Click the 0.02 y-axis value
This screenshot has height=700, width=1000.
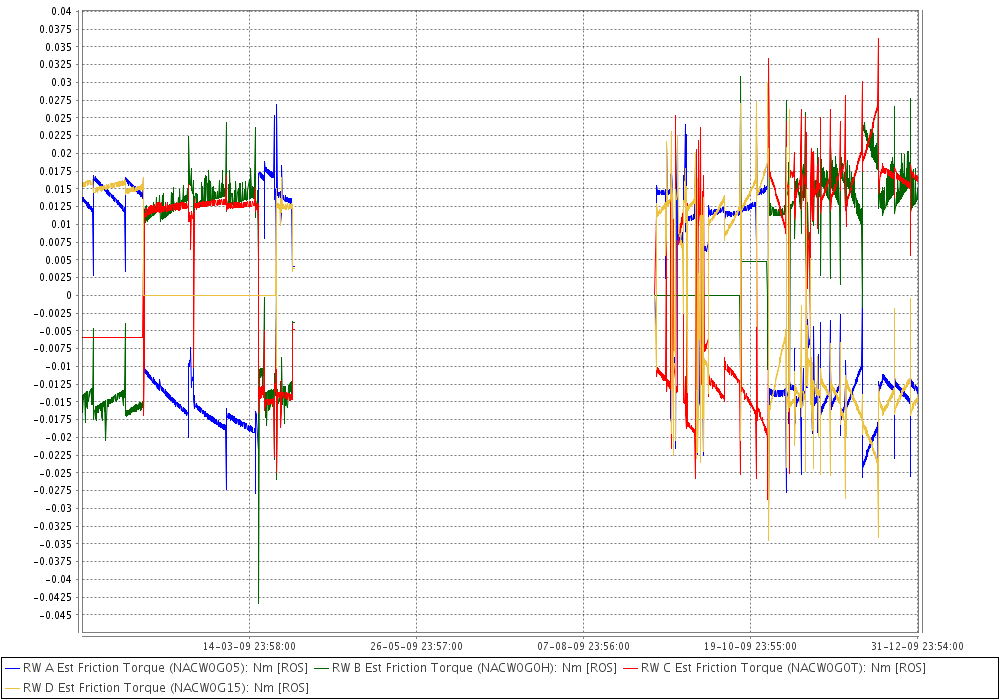click(62, 153)
